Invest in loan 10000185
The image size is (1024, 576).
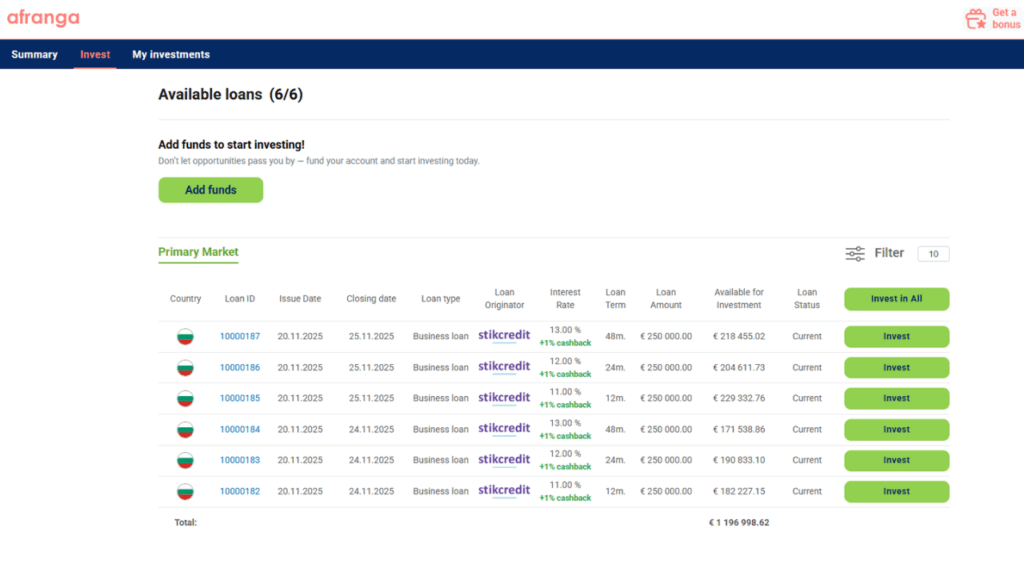[x=896, y=399]
